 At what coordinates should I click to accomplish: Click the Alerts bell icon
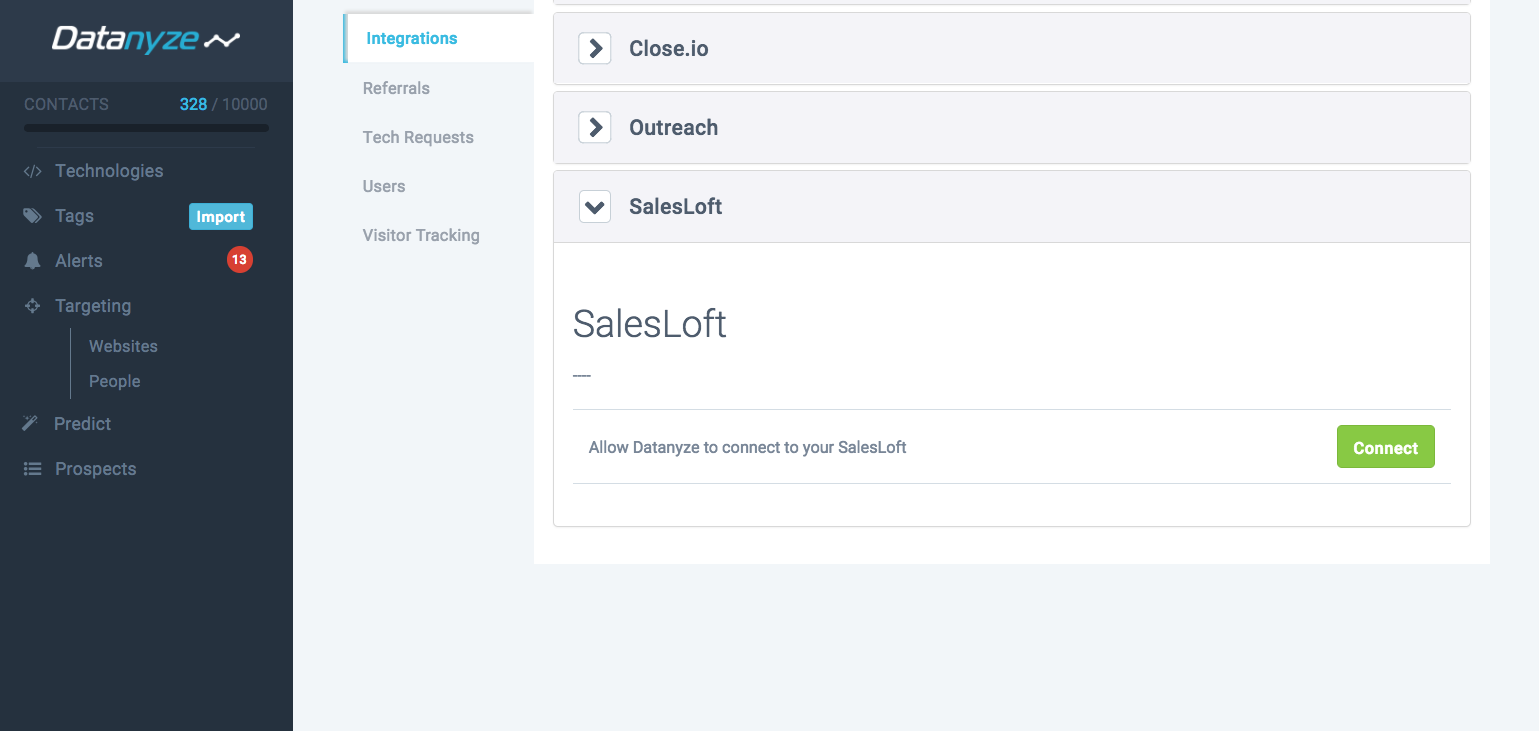click(33, 261)
